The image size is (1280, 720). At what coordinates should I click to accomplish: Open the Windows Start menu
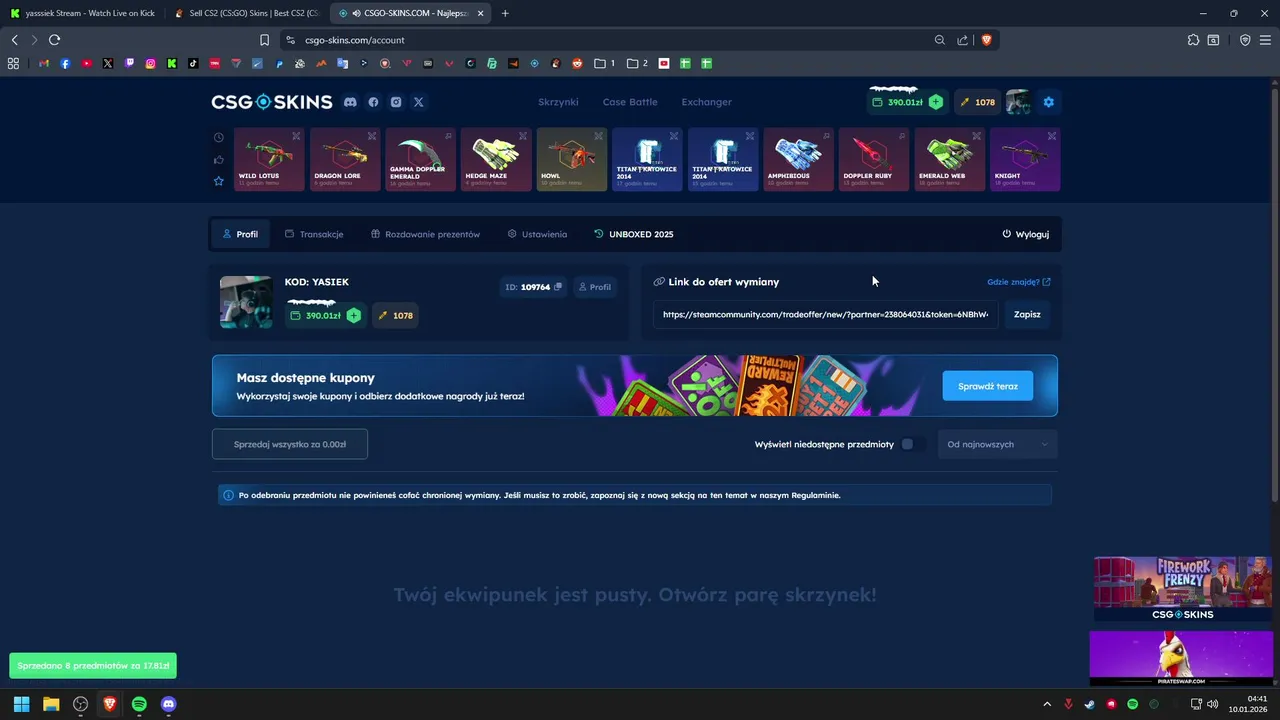coord(21,704)
